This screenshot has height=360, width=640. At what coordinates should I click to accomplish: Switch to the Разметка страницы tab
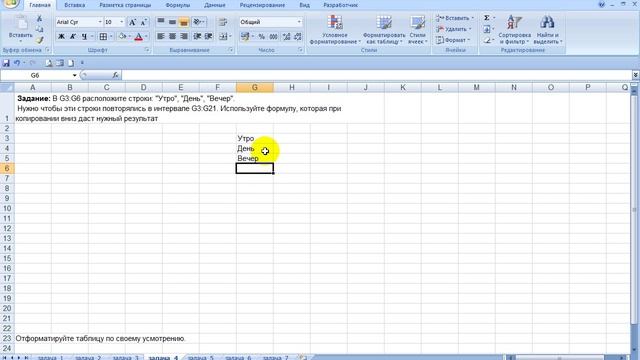[125, 5]
